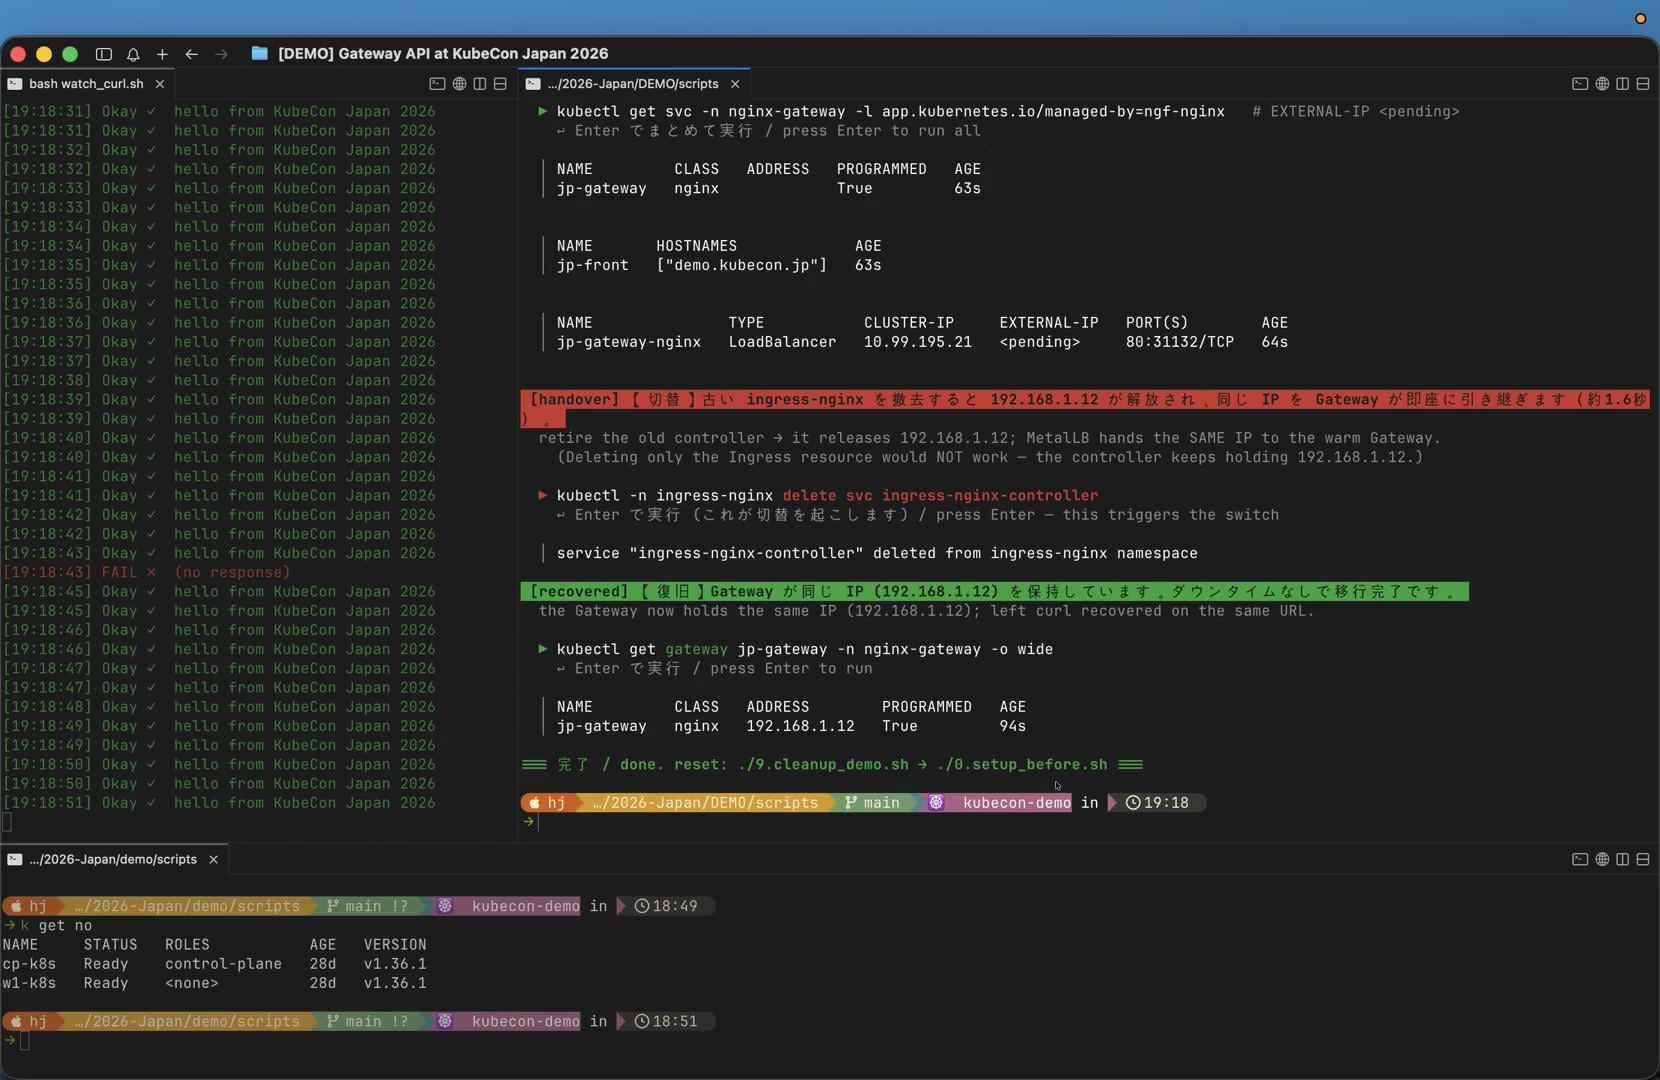Click the terminal icon on the watch_curl.sh tab
The image size is (1660, 1080).
point(14,84)
